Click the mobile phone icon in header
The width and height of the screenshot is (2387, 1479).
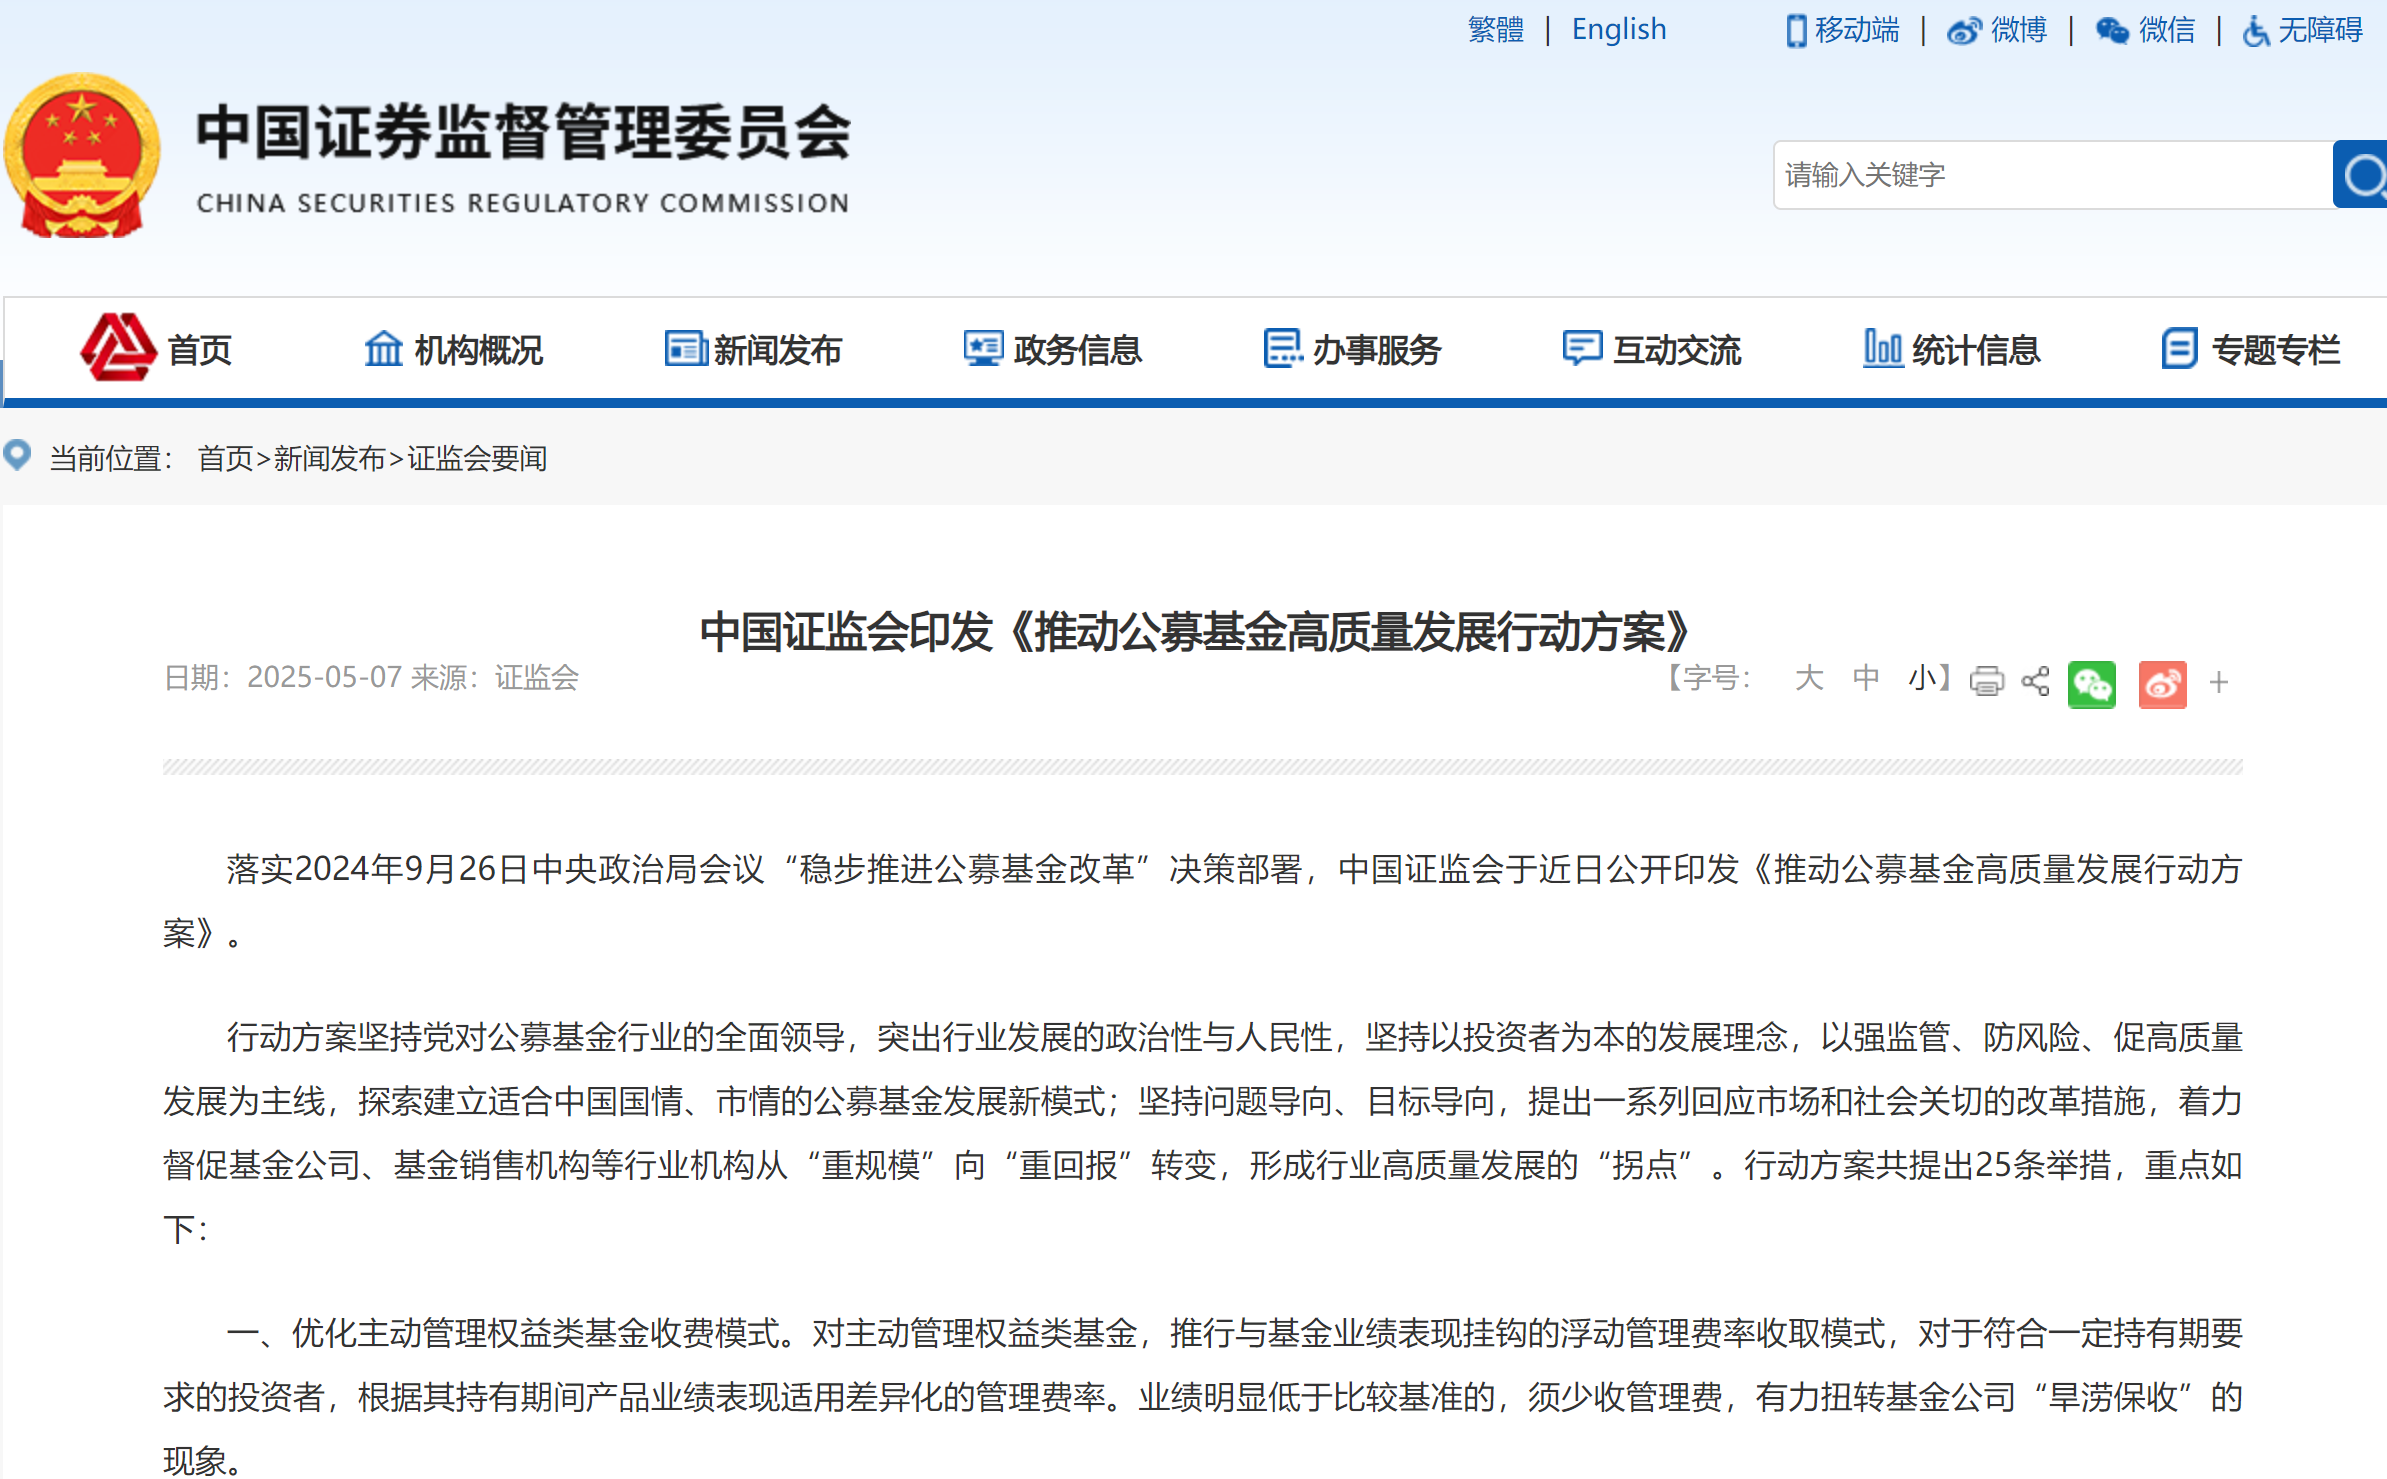[1796, 31]
